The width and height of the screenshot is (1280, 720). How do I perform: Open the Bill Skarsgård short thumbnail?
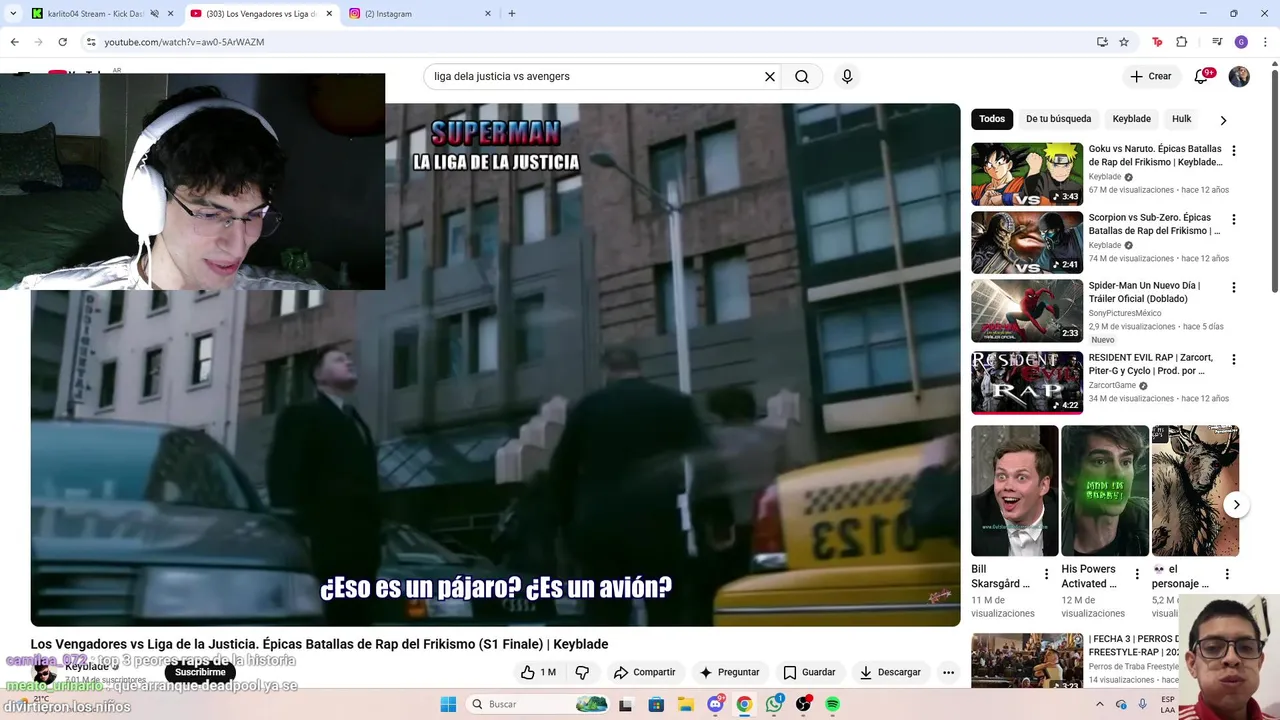[x=1015, y=491]
